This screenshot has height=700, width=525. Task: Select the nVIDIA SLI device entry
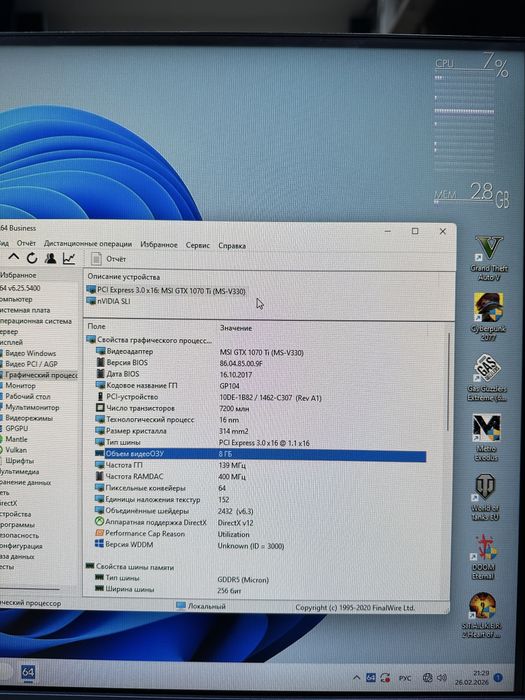(108, 301)
